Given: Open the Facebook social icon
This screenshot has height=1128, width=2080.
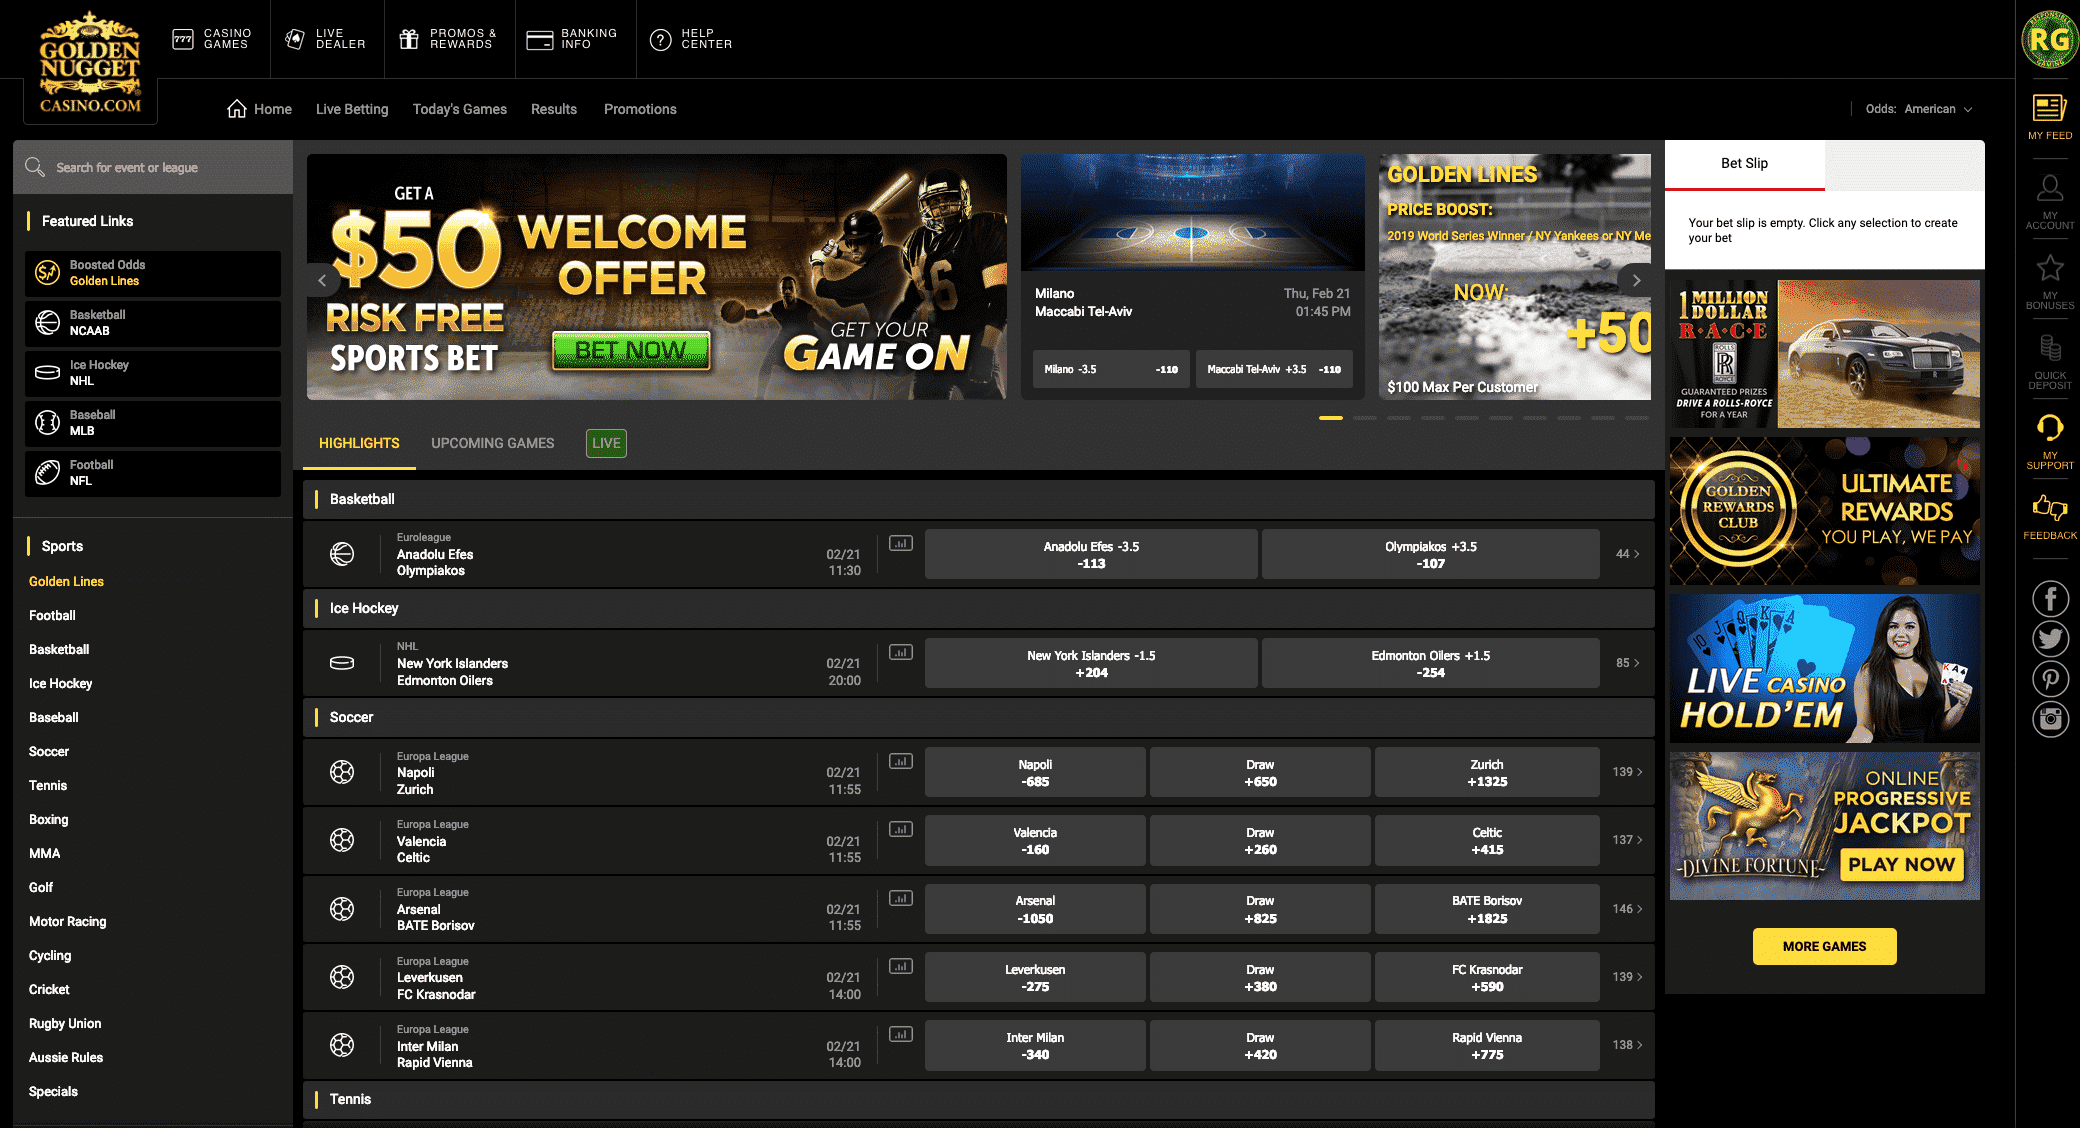Looking at the screenshot, I should tap(2050, 599).
